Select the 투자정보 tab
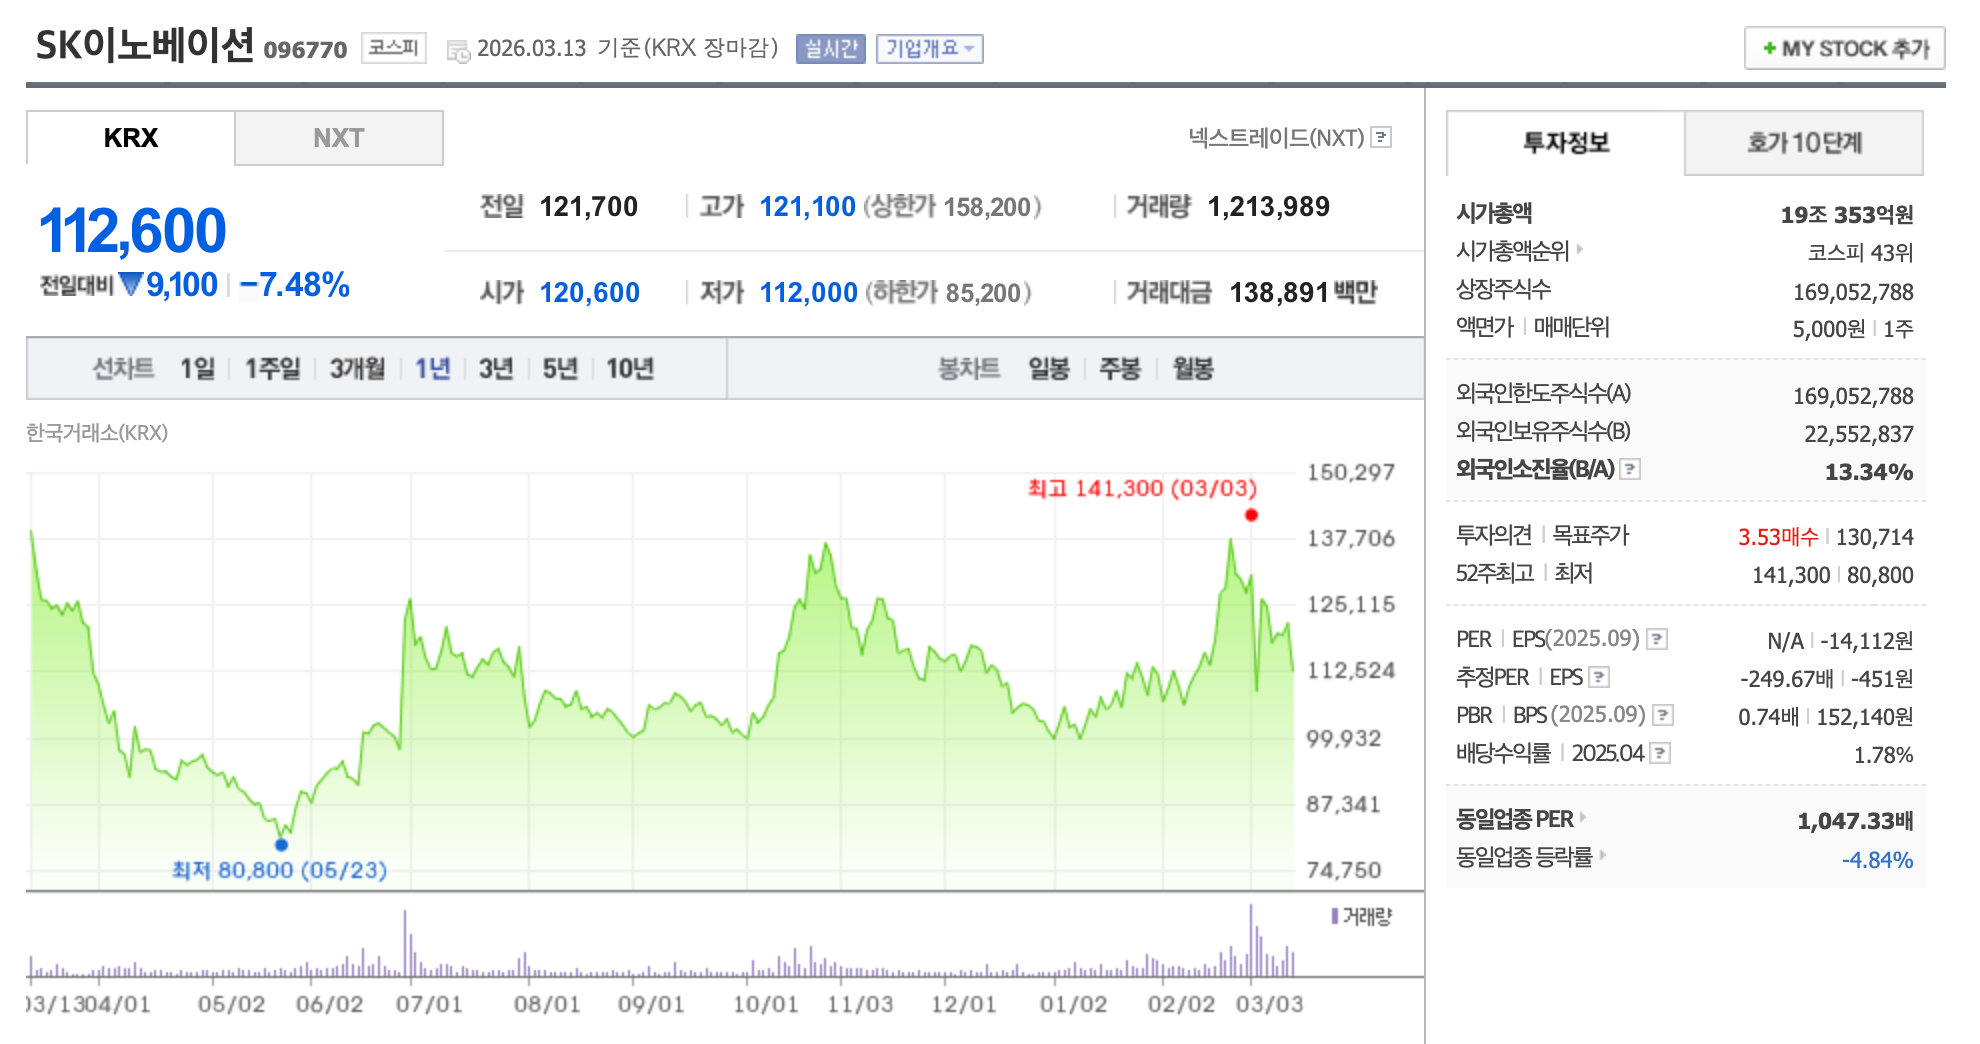The image size is (1980, 1044). click(1566, 143)
